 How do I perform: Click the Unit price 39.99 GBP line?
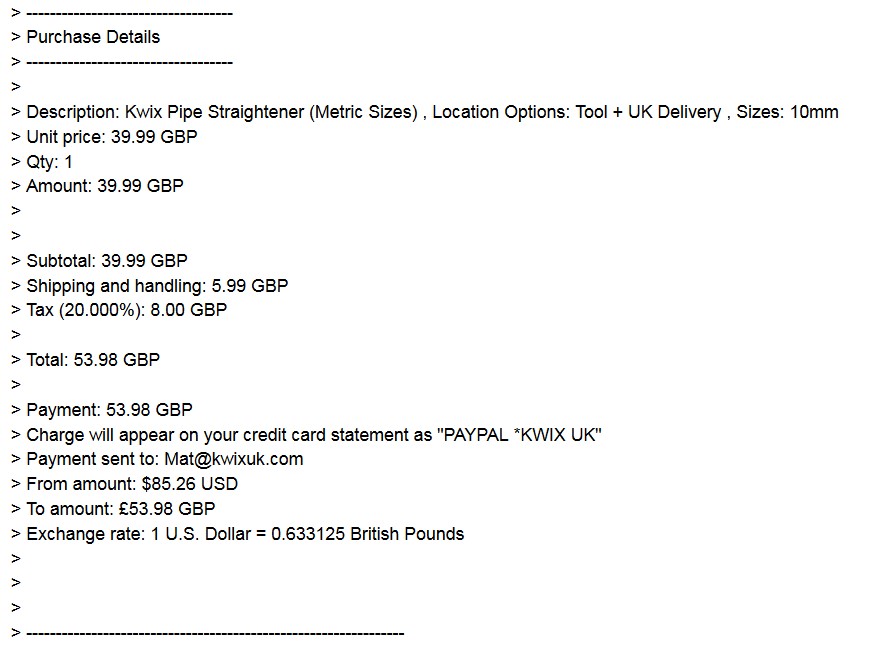[112, 137]
